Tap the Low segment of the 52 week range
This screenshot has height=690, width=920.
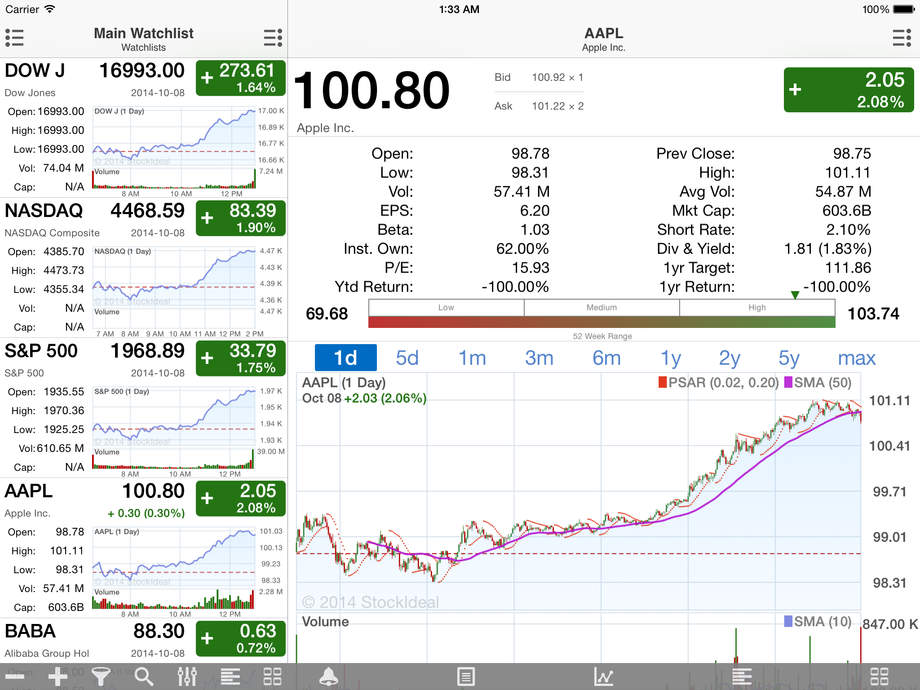coord(446,307)
